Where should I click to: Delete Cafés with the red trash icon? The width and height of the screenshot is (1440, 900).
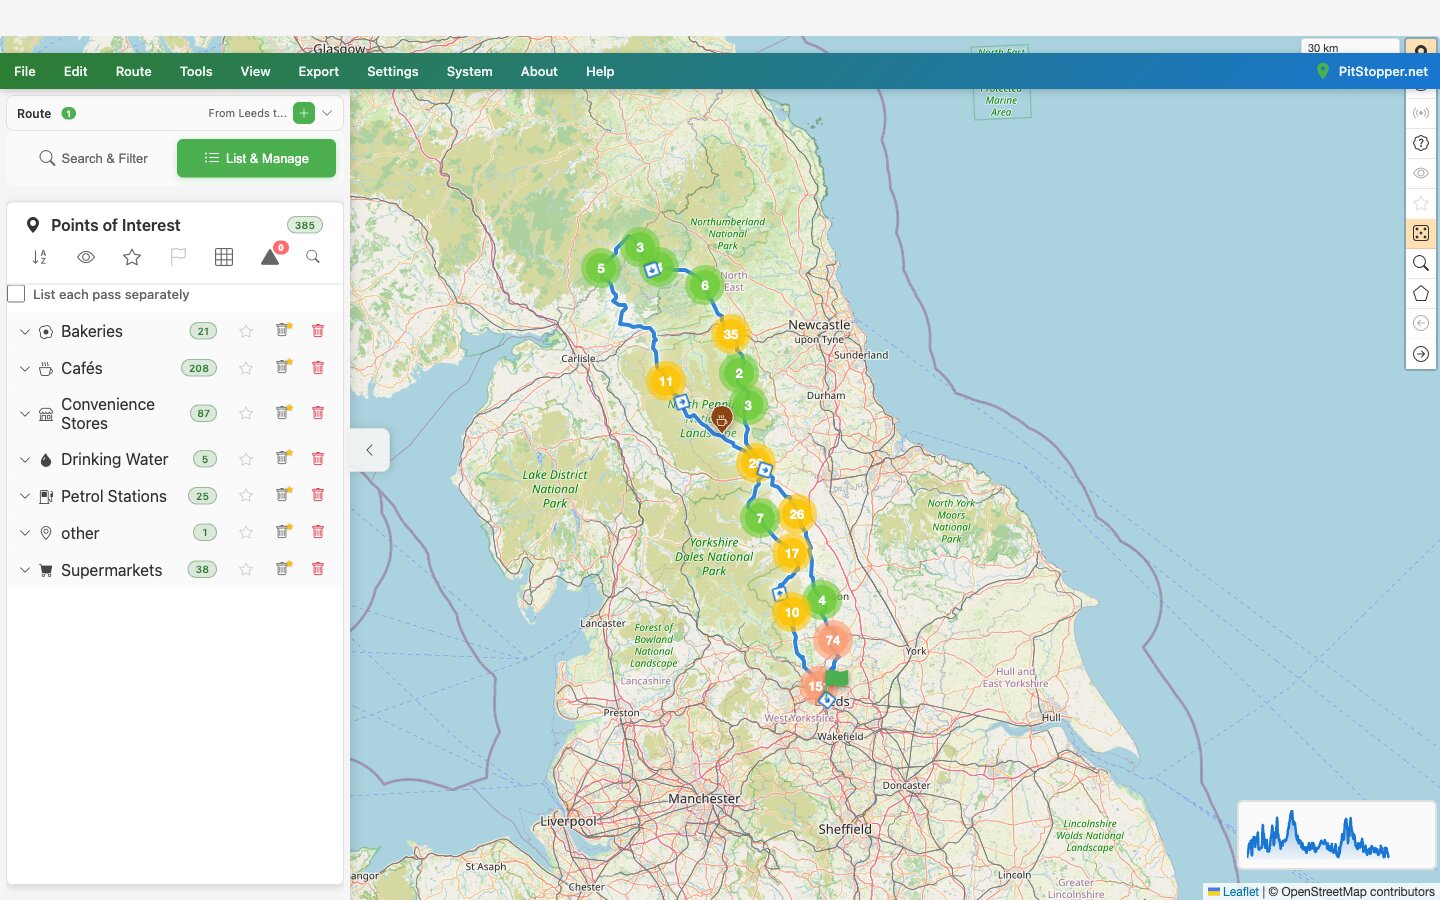click(318, 367)
